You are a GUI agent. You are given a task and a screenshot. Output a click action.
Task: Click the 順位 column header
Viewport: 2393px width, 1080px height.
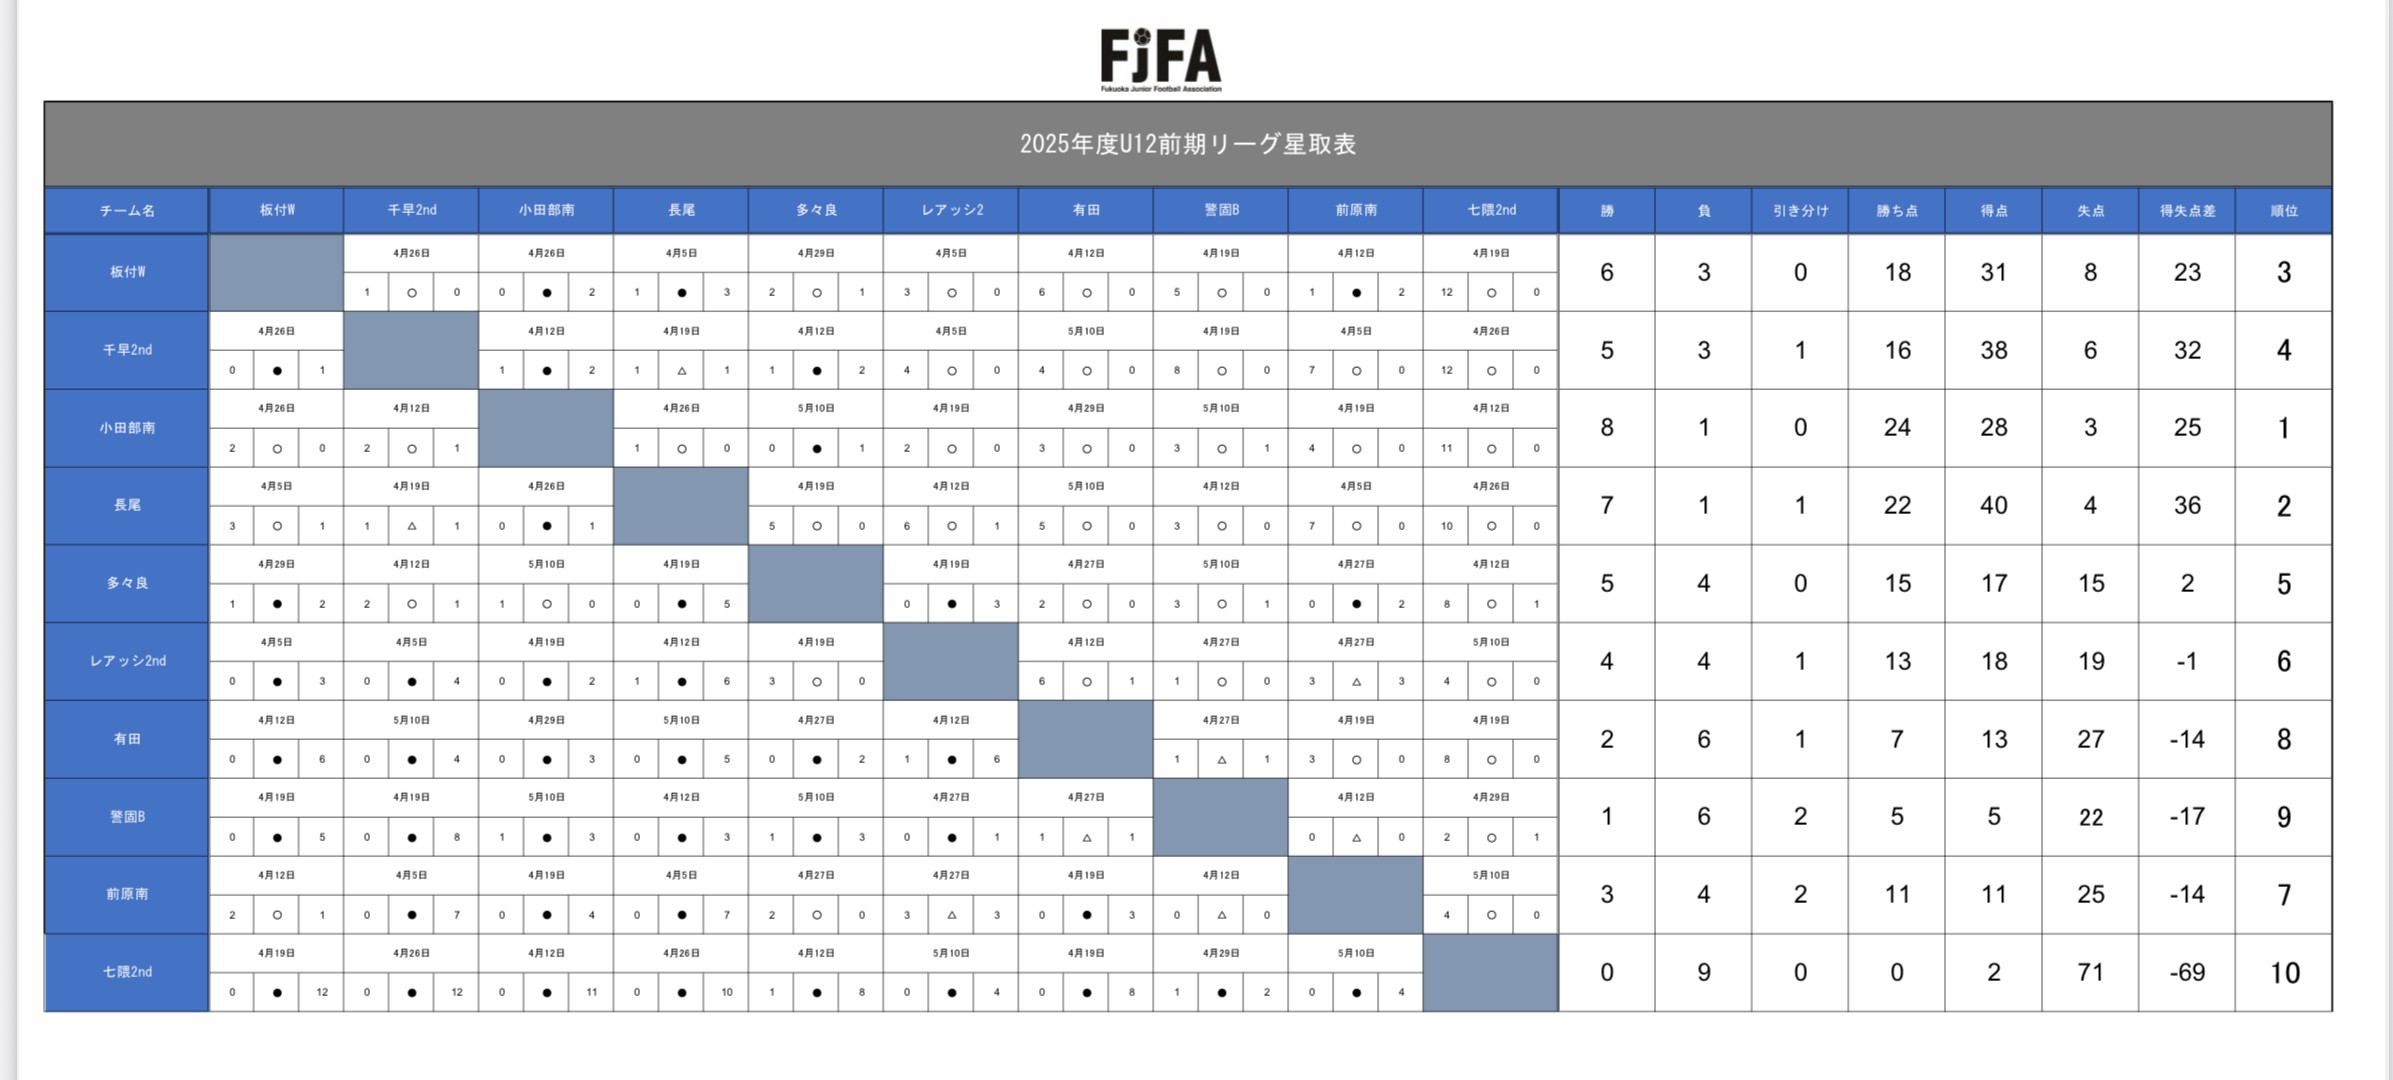click(x=2284, y=211)
